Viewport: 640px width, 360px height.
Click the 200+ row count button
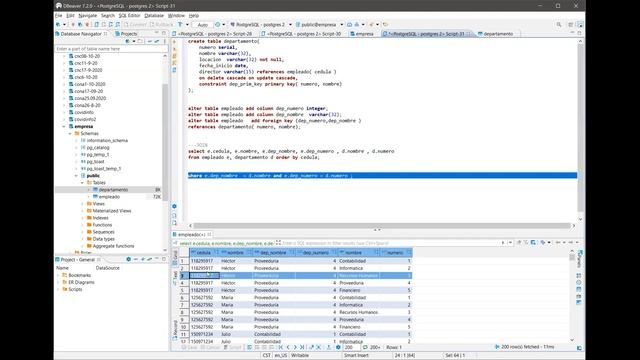point(372,347)
